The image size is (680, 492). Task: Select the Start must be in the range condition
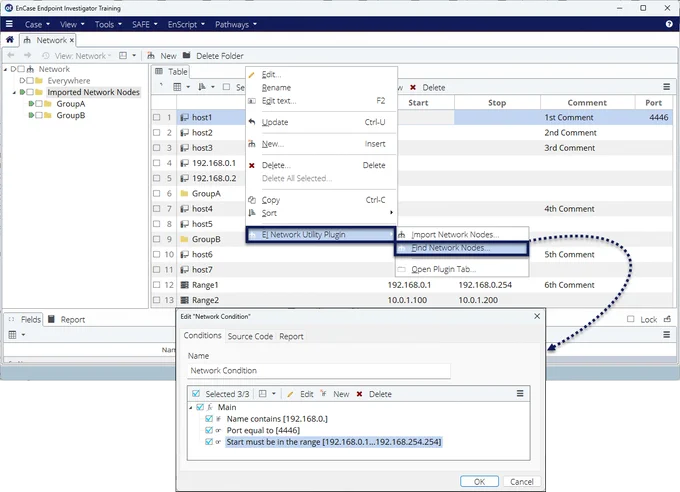333,442
